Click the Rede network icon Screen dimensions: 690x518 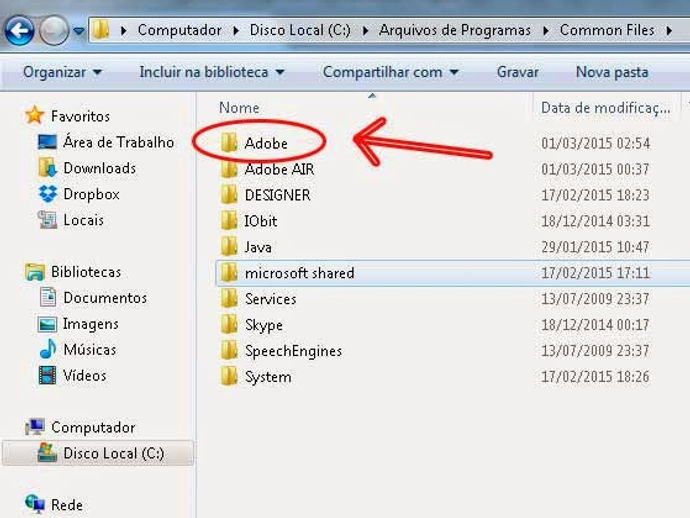pyautogui.click(x=35, y=504)
